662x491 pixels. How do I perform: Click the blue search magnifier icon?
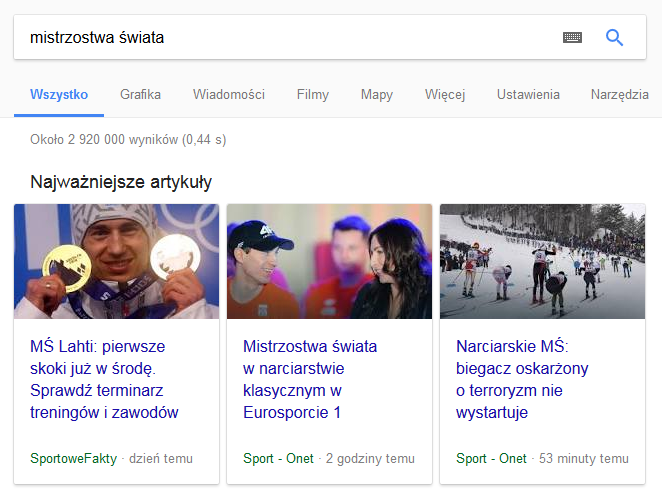pos(614,38)
